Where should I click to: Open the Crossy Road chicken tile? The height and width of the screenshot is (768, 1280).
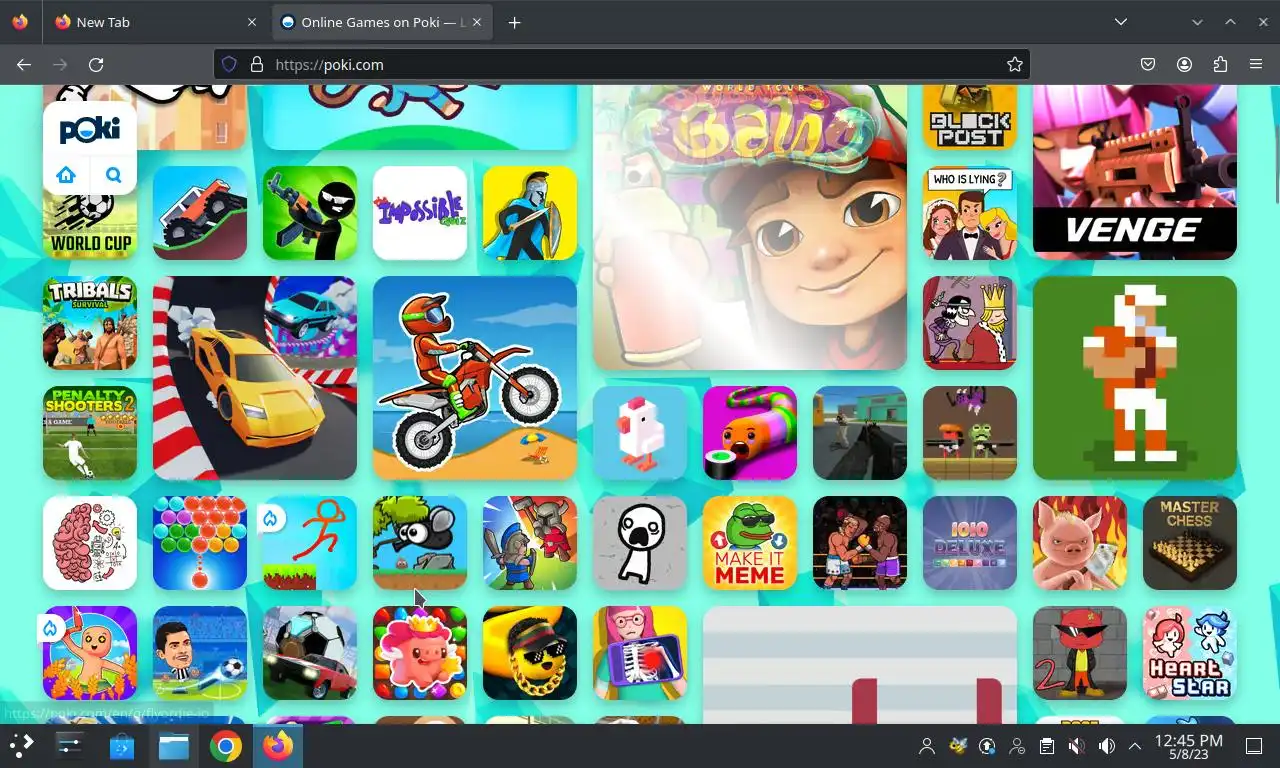[x=640, y=433]
